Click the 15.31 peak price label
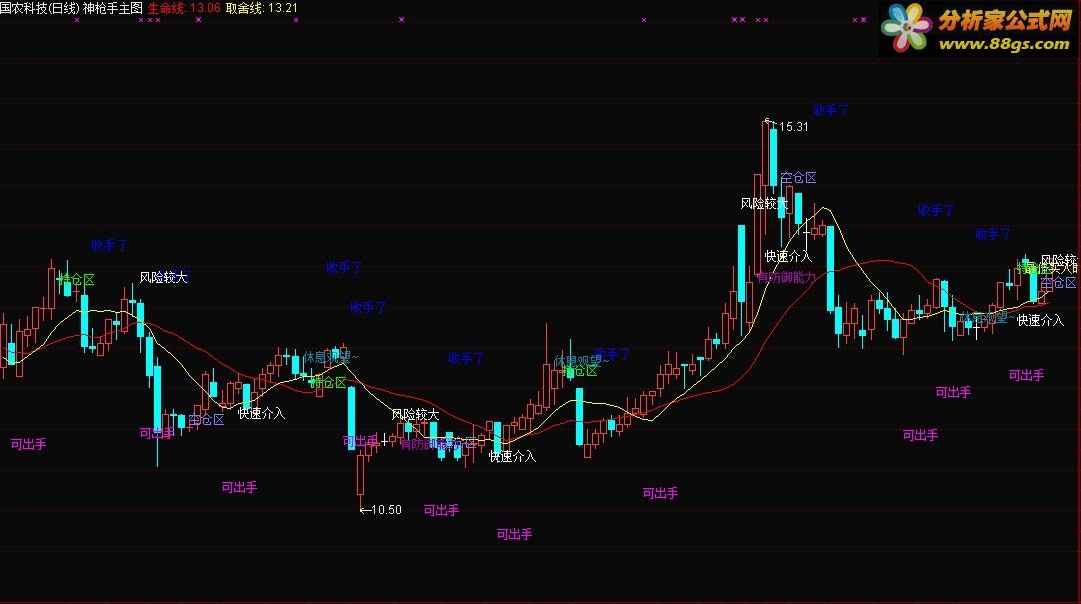 point(794,127)
